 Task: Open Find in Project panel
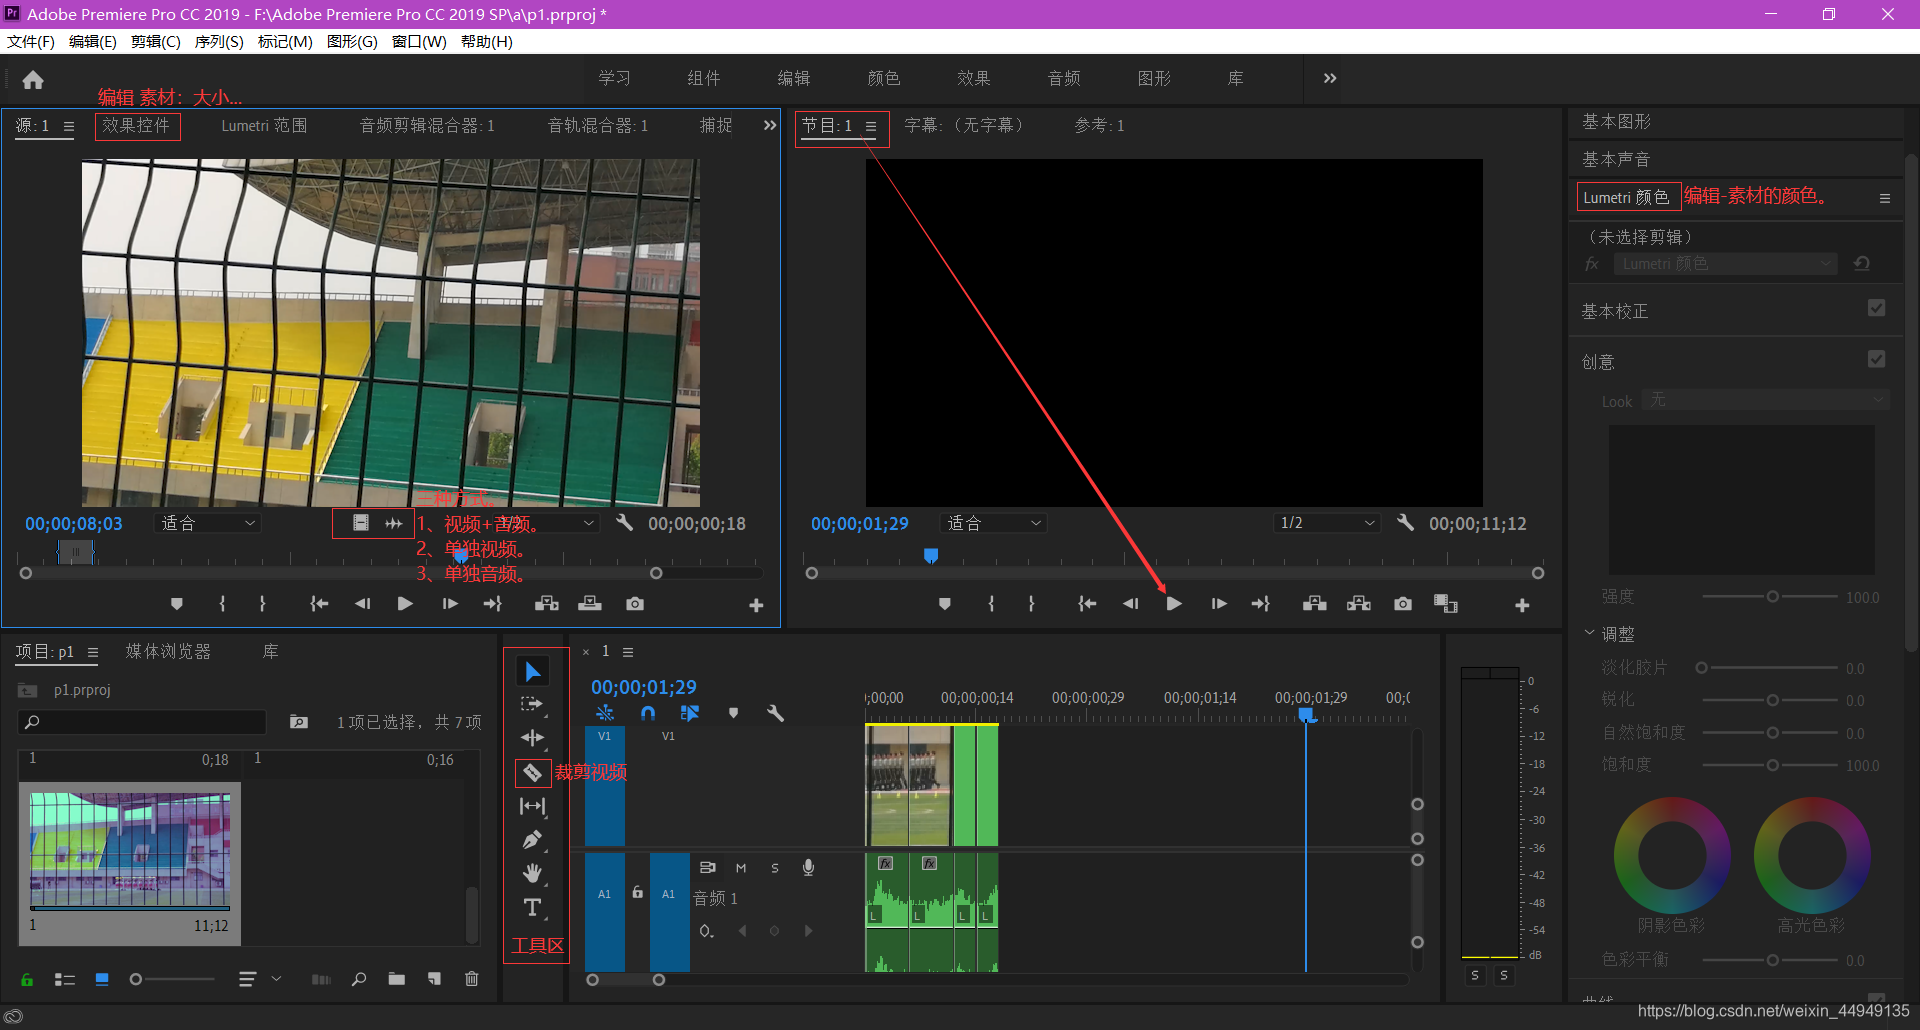[x=359, y=979]
